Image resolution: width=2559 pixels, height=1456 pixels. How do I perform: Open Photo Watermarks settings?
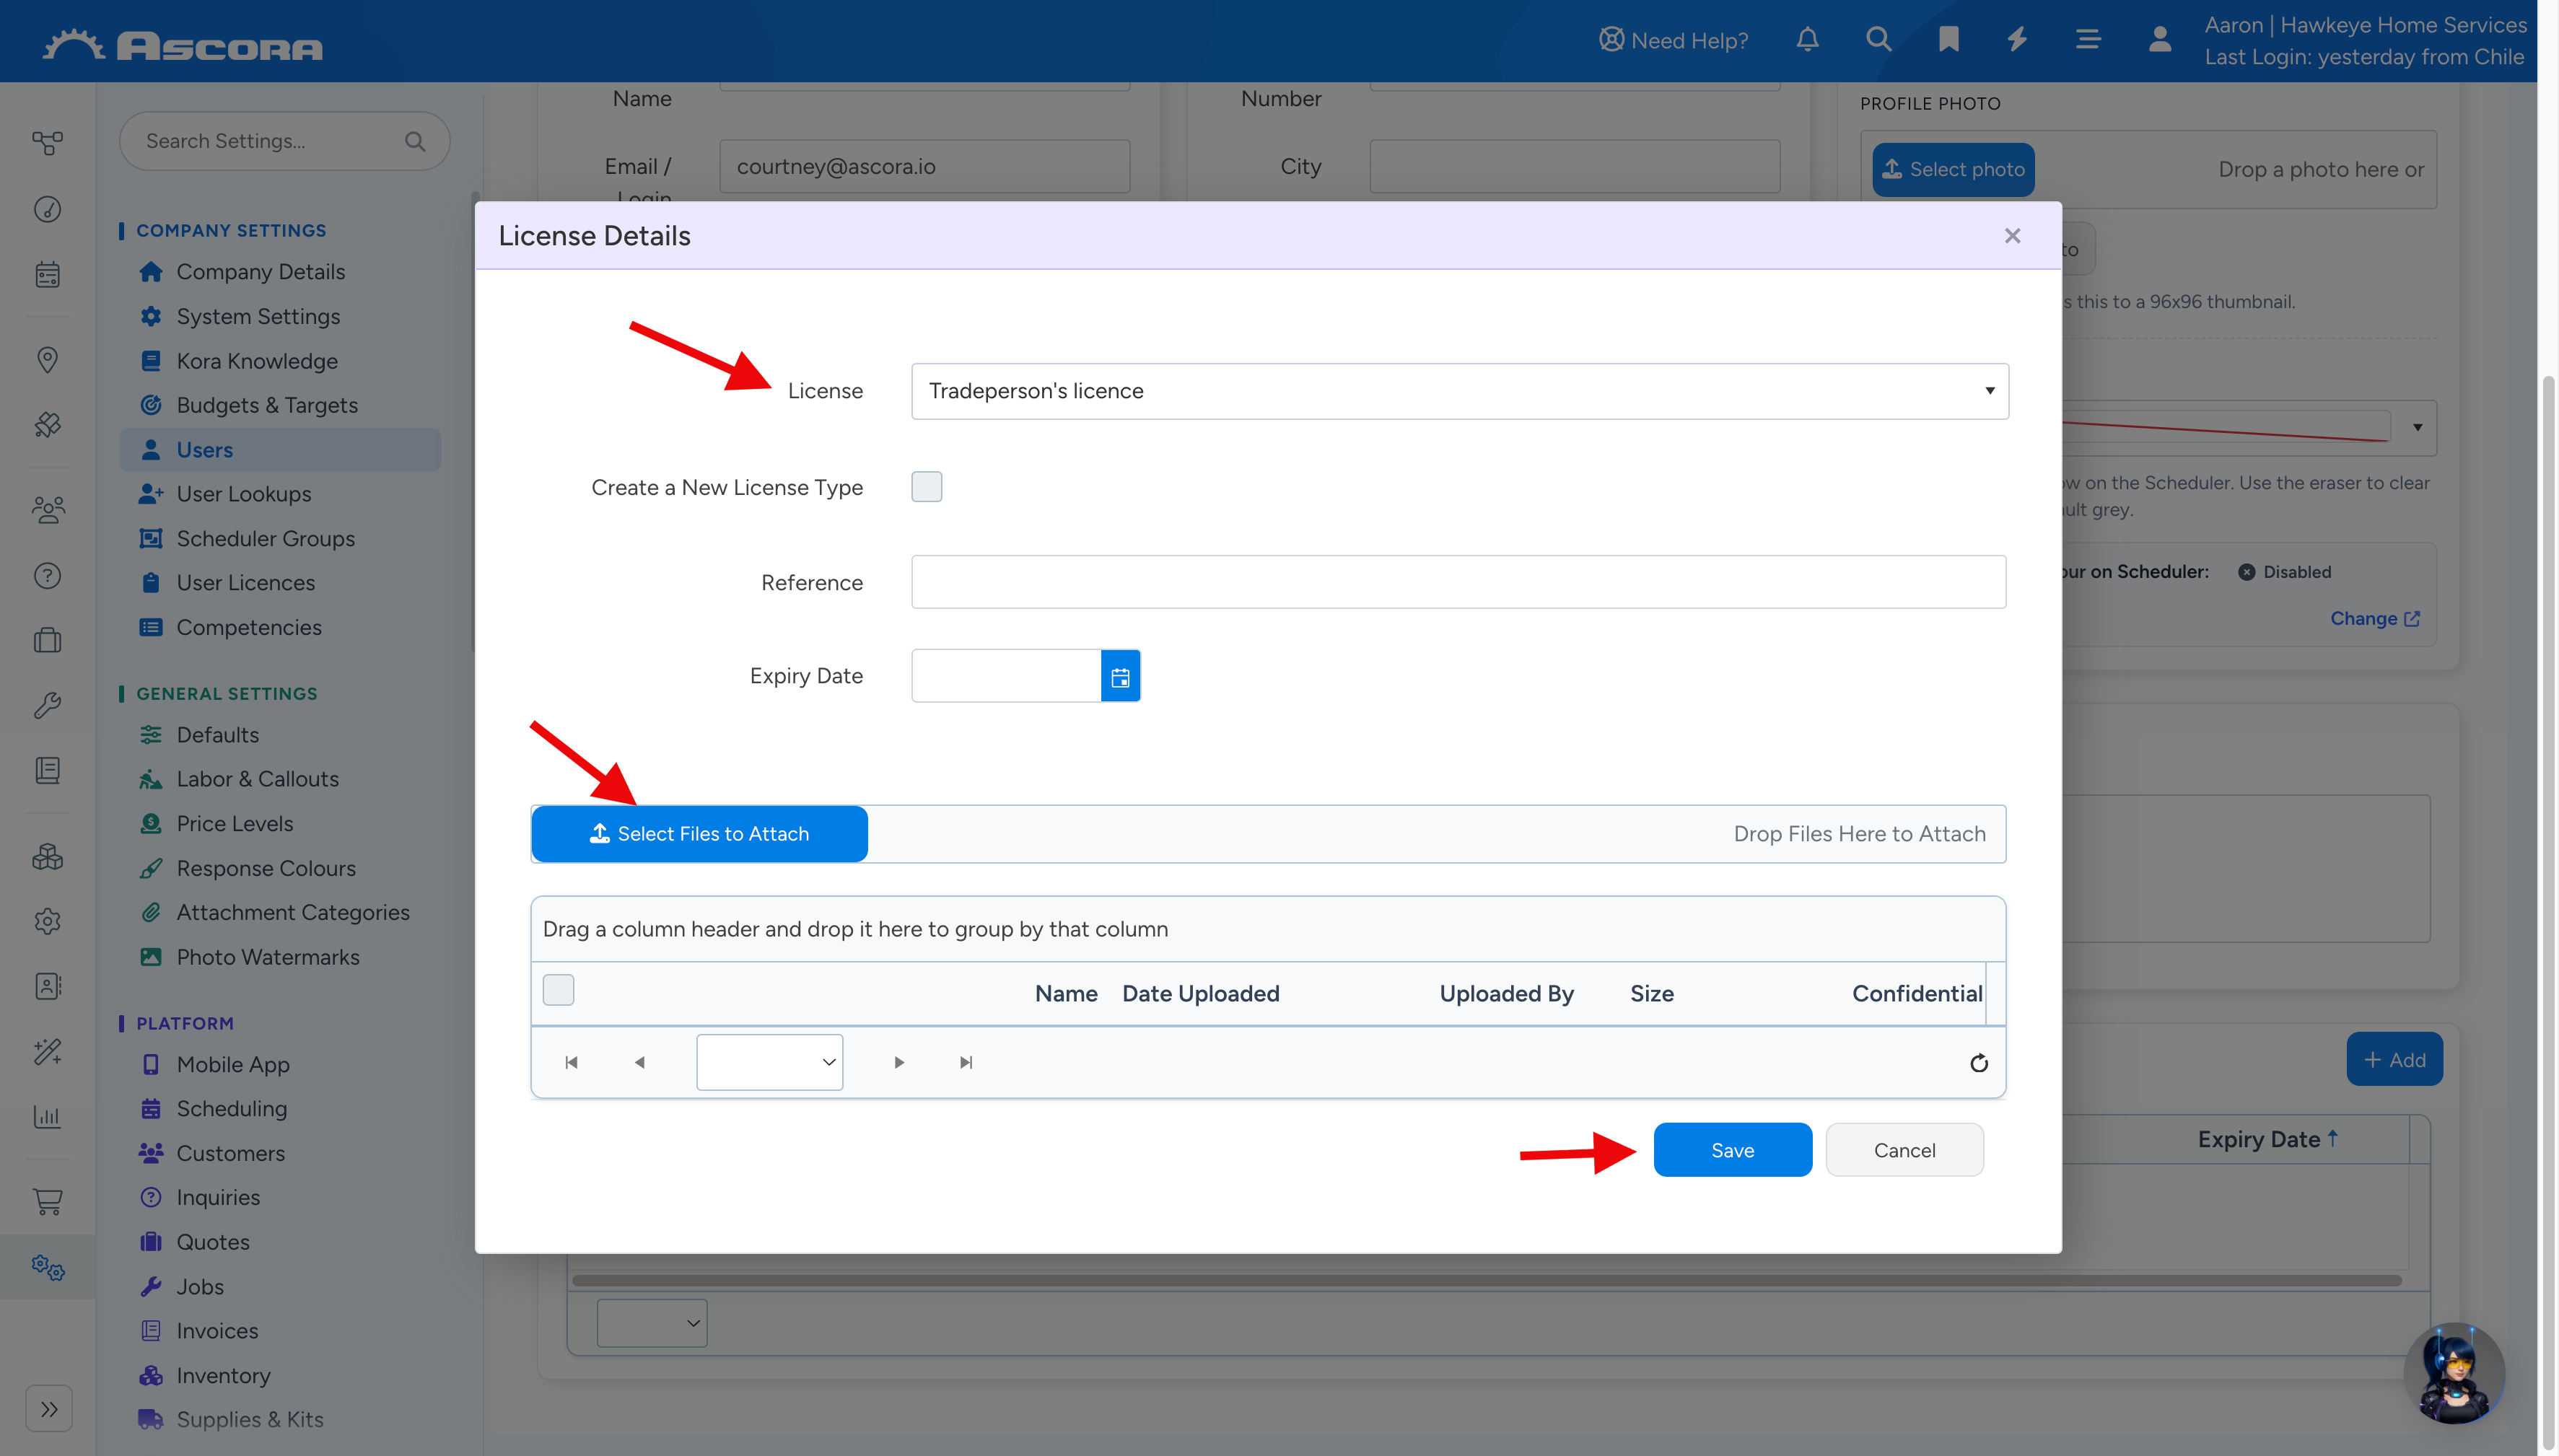268,958
